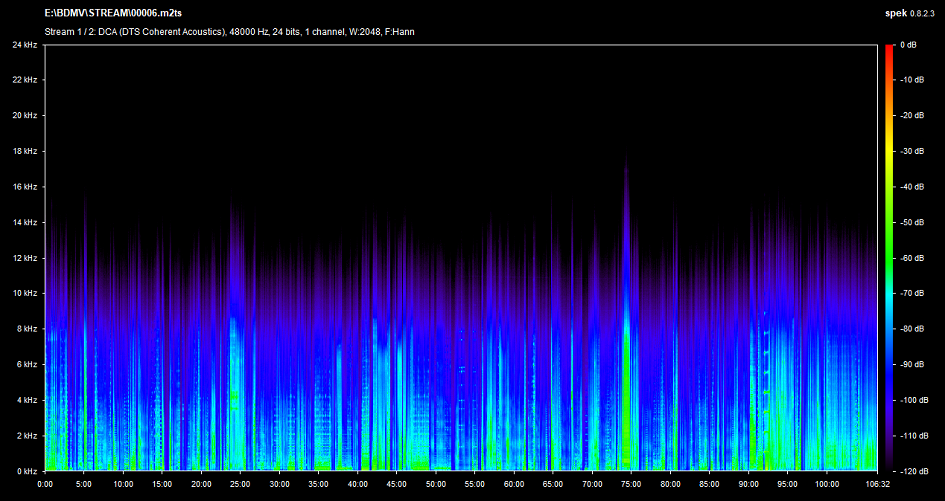This screenshot has width=945, height=501.
Task: Click the -60 dB scale label
Action: 909,258
